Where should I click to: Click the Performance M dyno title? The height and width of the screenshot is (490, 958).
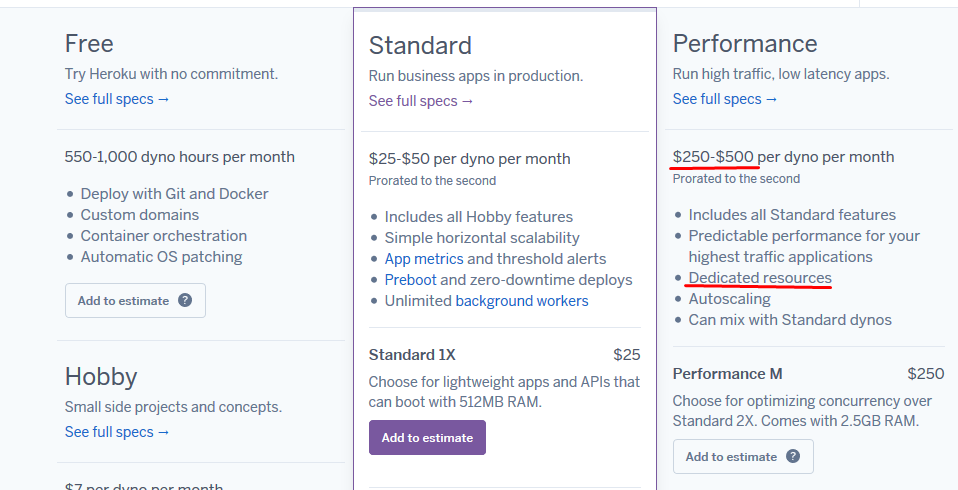point(727,374)
